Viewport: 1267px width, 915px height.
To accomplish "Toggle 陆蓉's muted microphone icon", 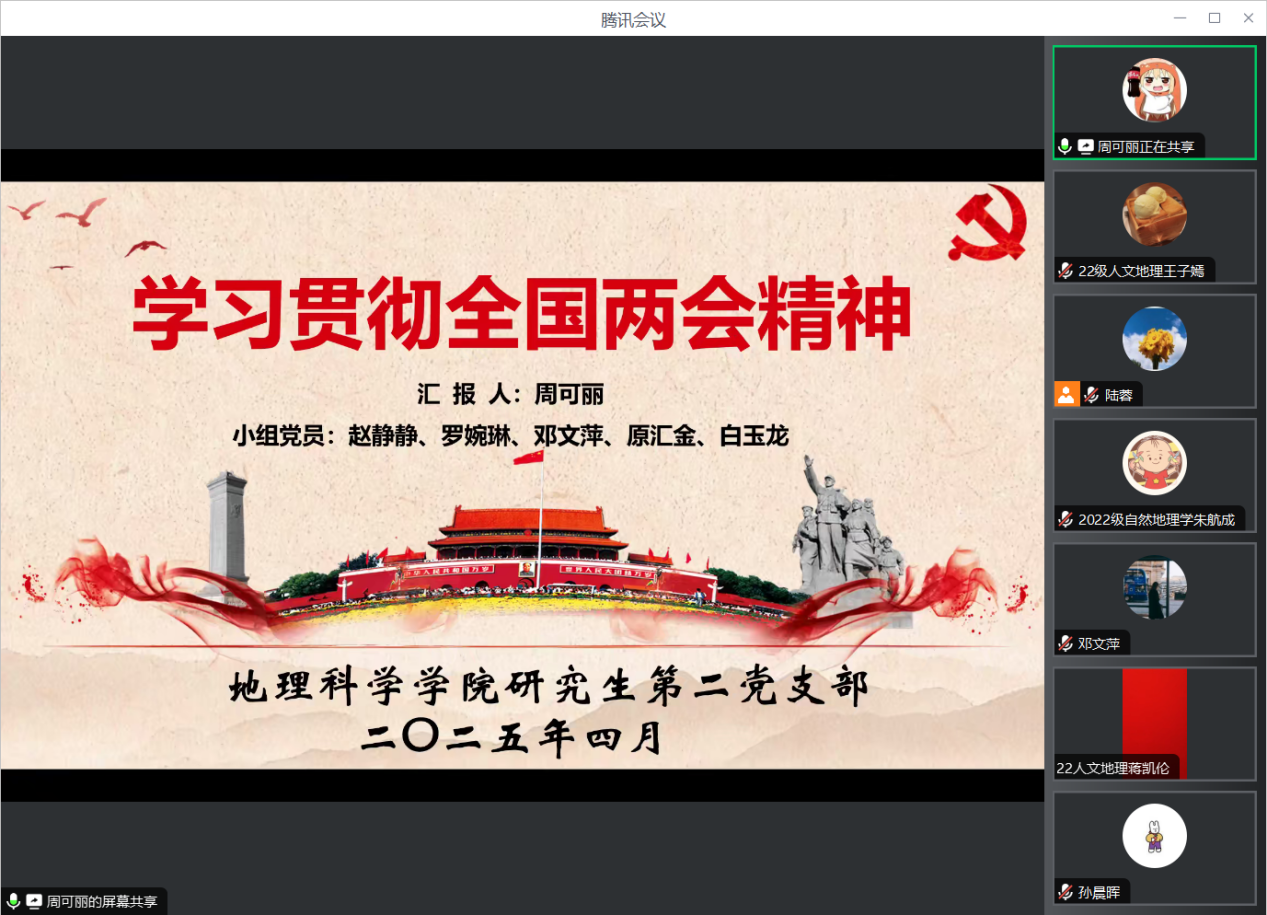I will click(x=1092, y=394).
